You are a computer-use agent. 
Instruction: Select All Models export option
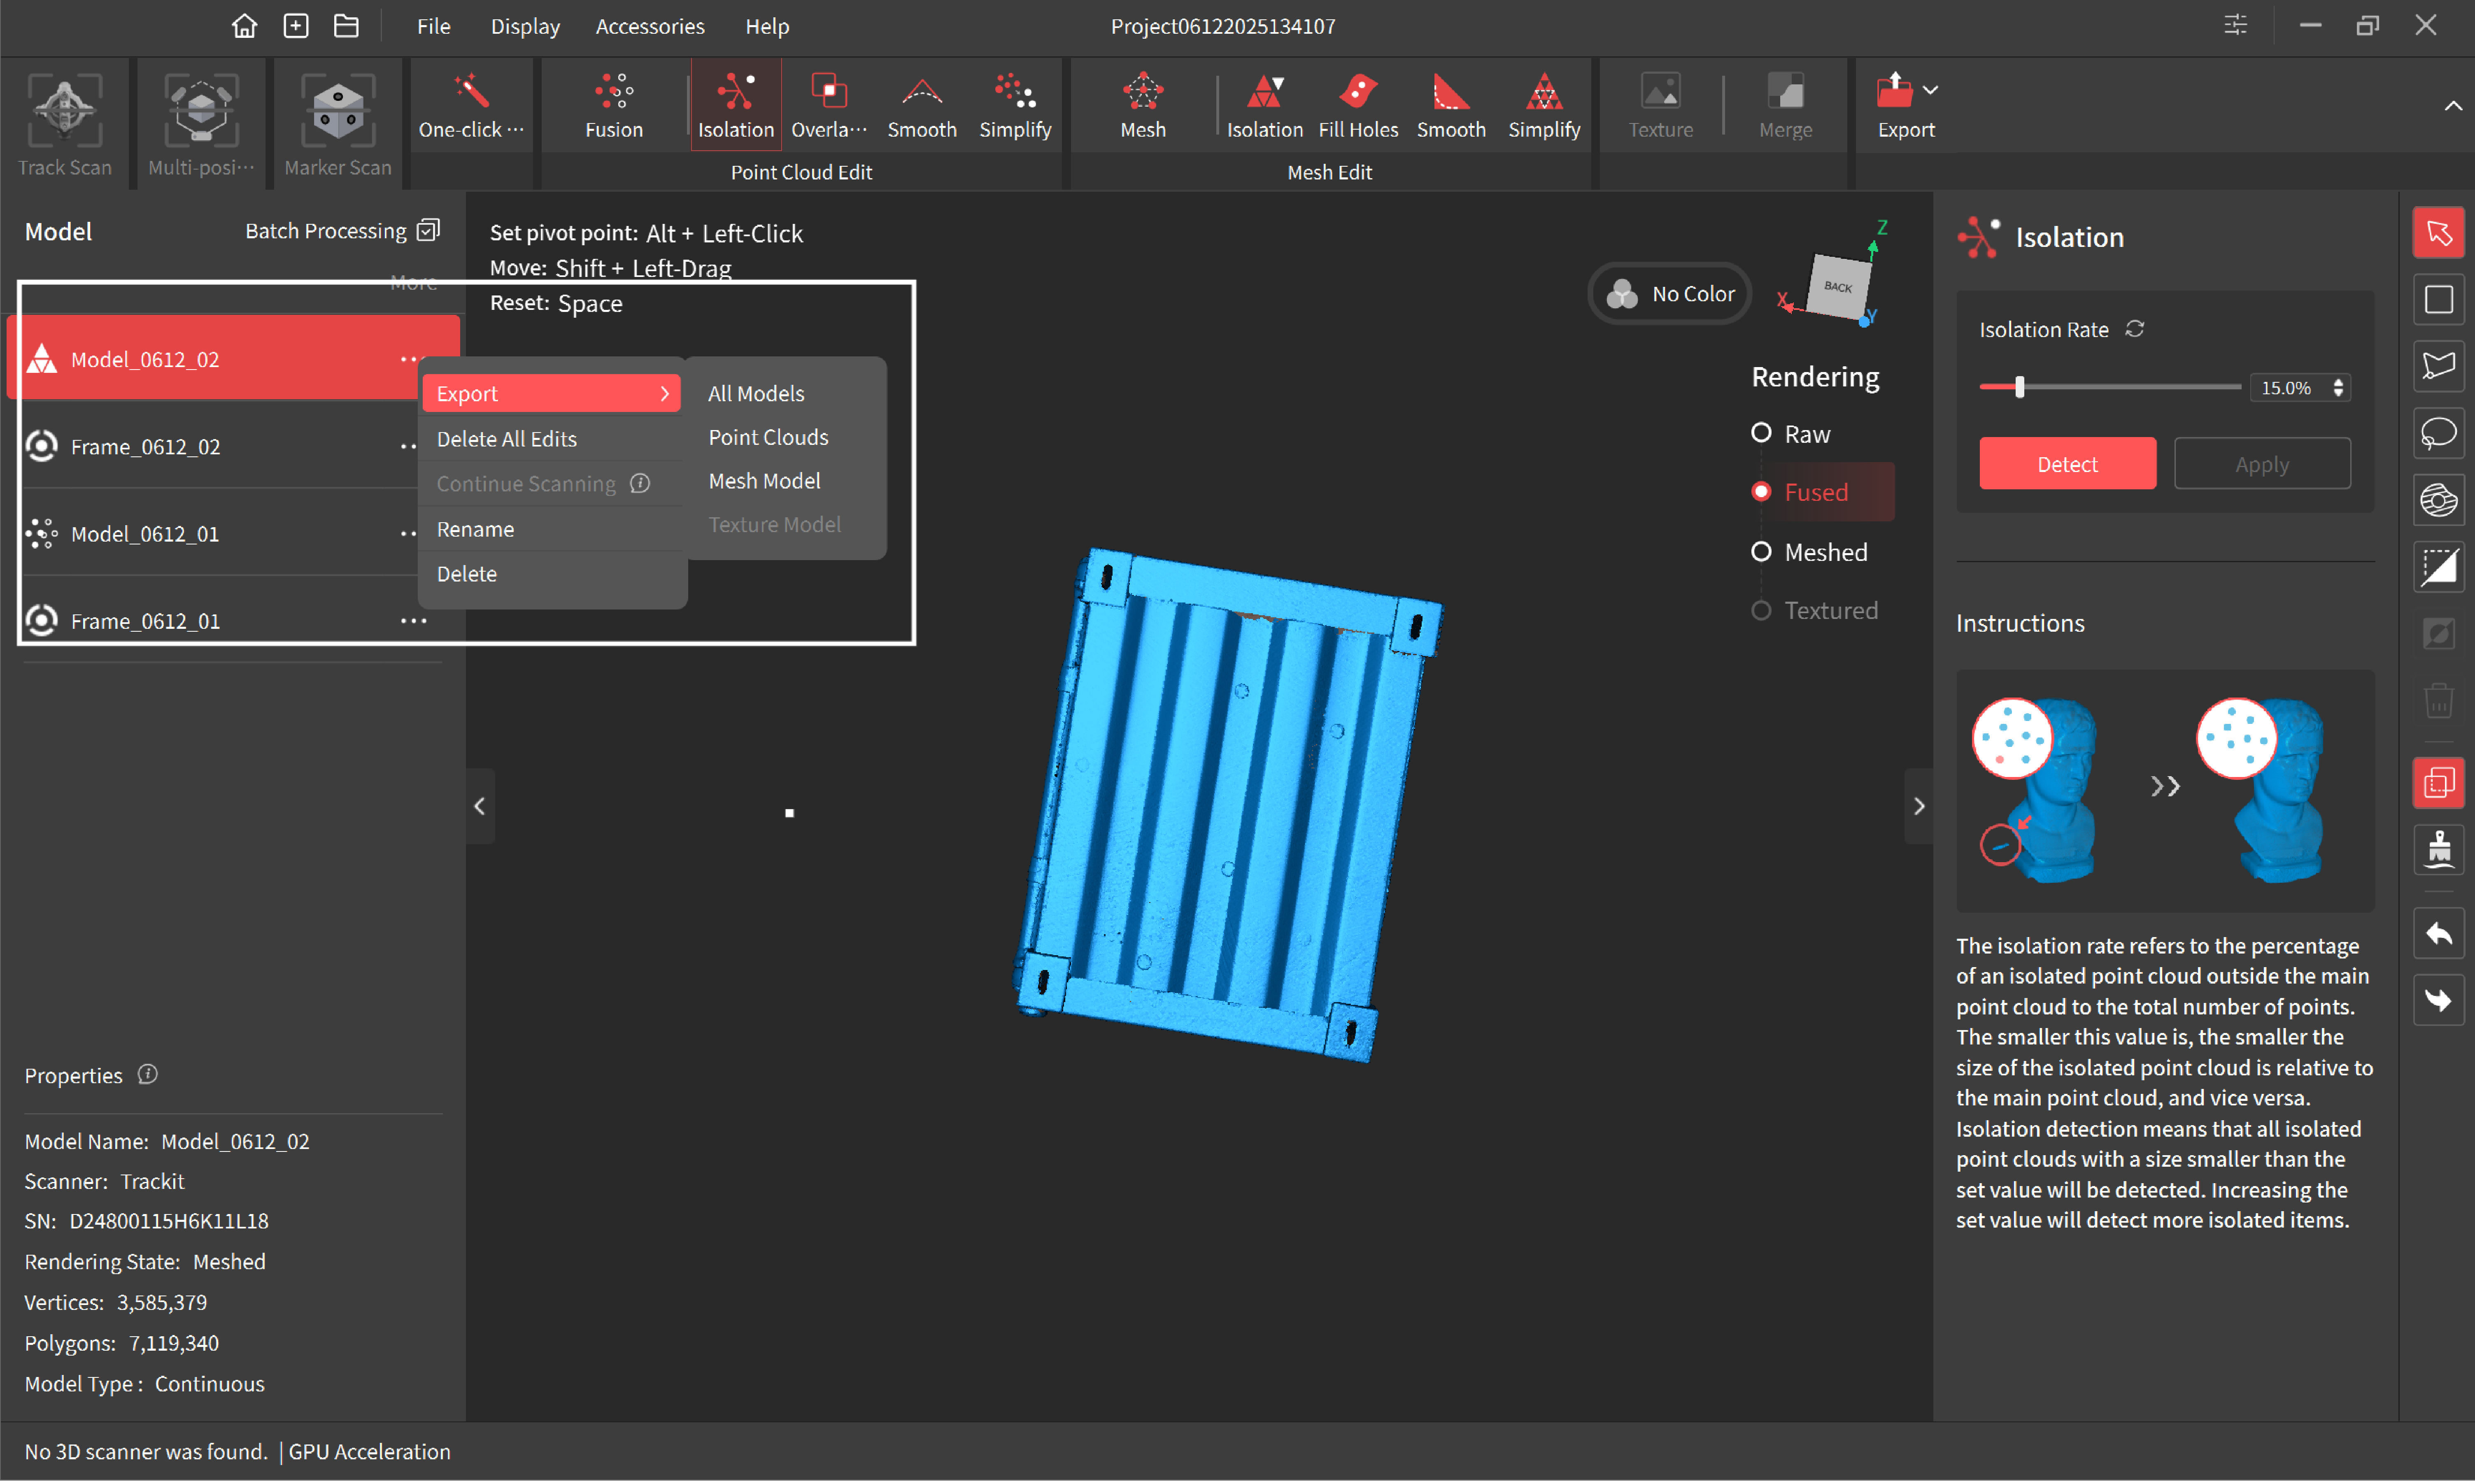[756, 393]
